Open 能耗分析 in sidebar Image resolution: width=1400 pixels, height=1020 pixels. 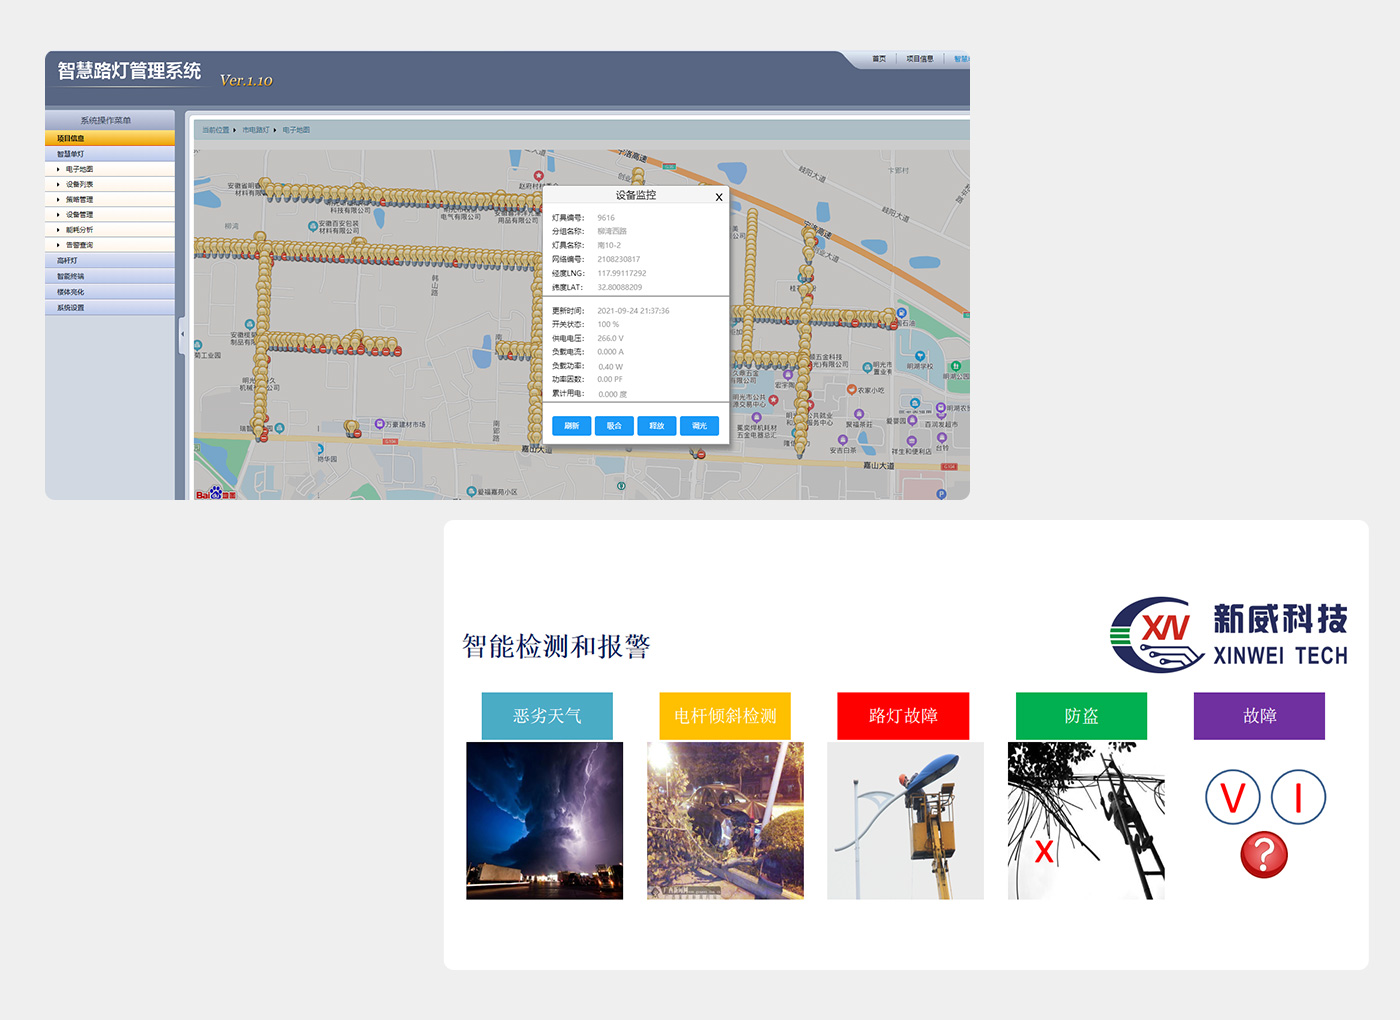[x=79, y=230]
